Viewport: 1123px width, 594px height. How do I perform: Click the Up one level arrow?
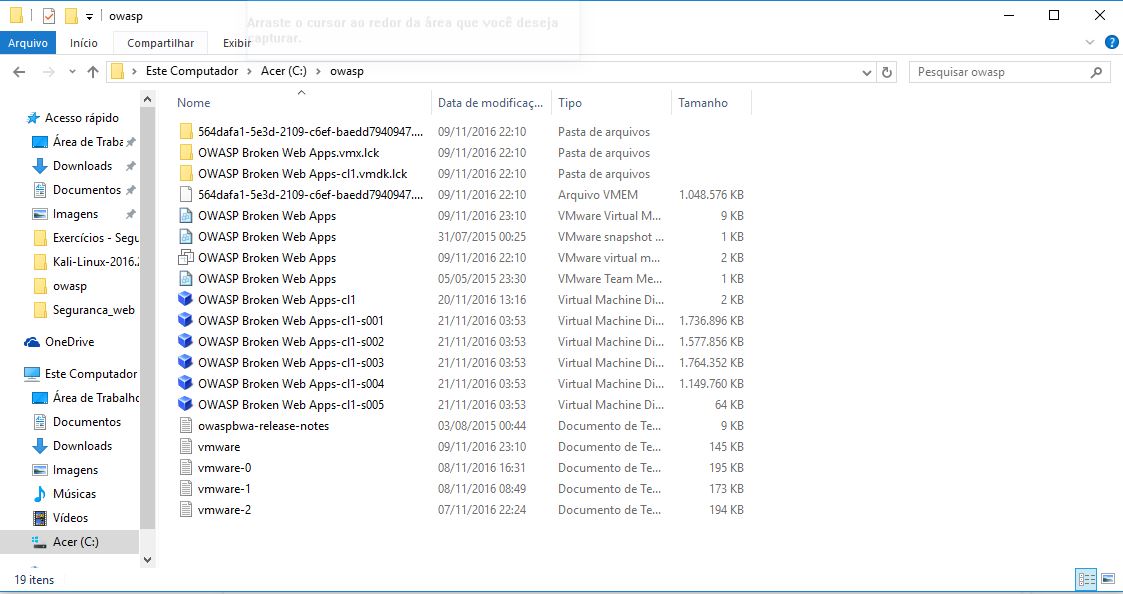(92, 72)
